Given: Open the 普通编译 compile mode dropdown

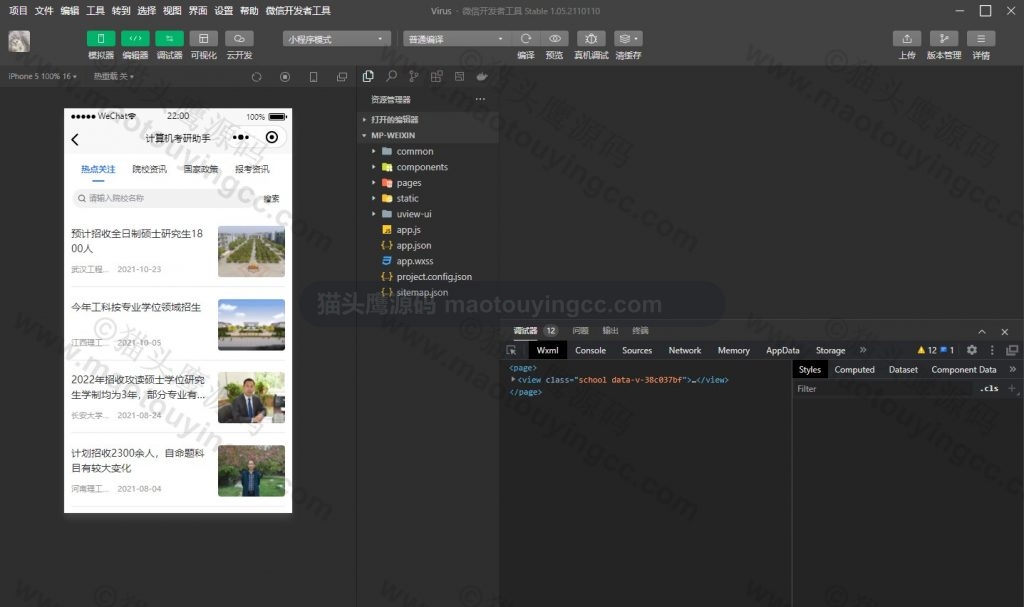Looking at the screenshot, I should coord(456,39).
